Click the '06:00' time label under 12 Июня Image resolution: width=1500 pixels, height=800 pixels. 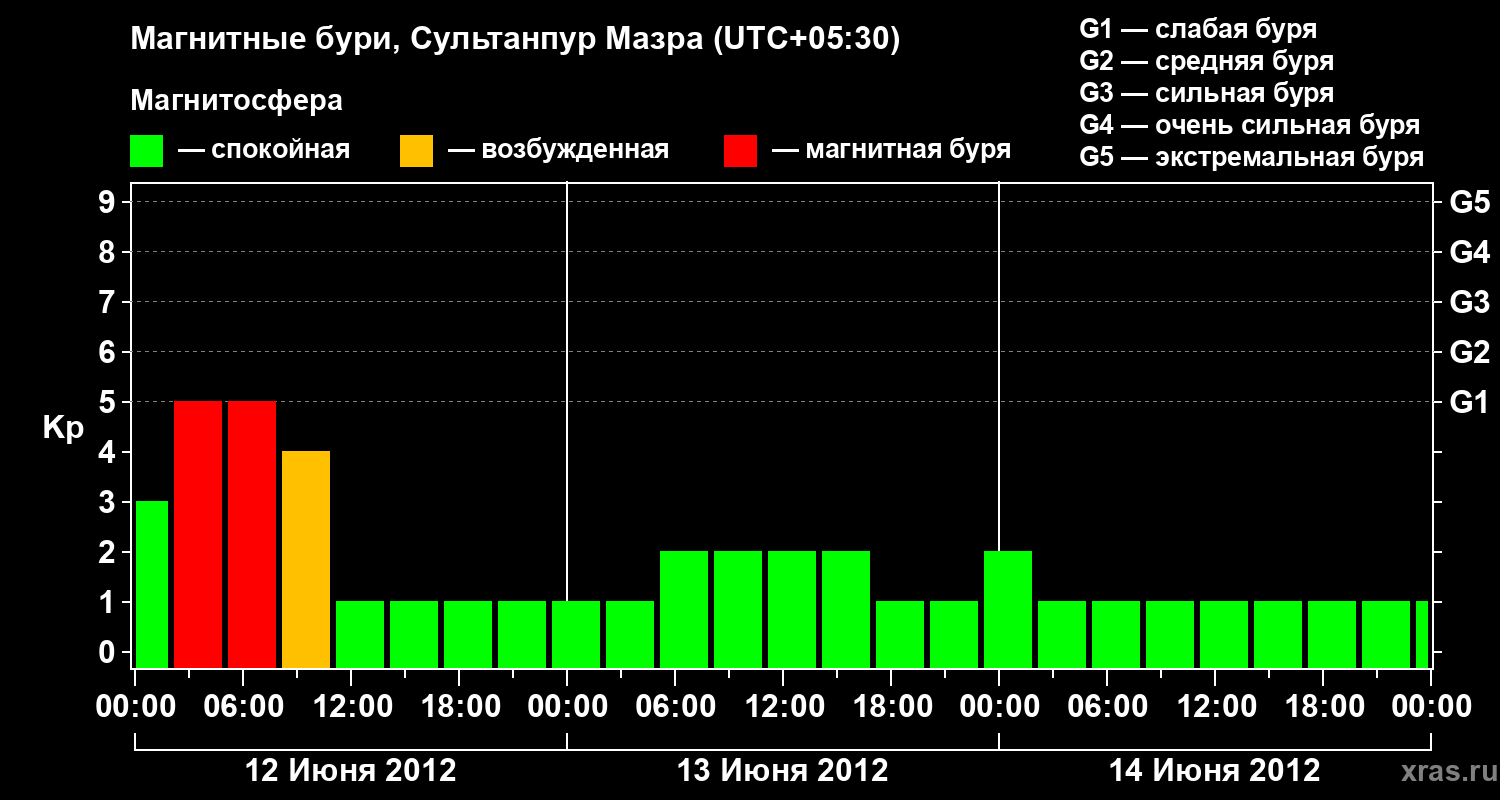(x=243, y=707)
